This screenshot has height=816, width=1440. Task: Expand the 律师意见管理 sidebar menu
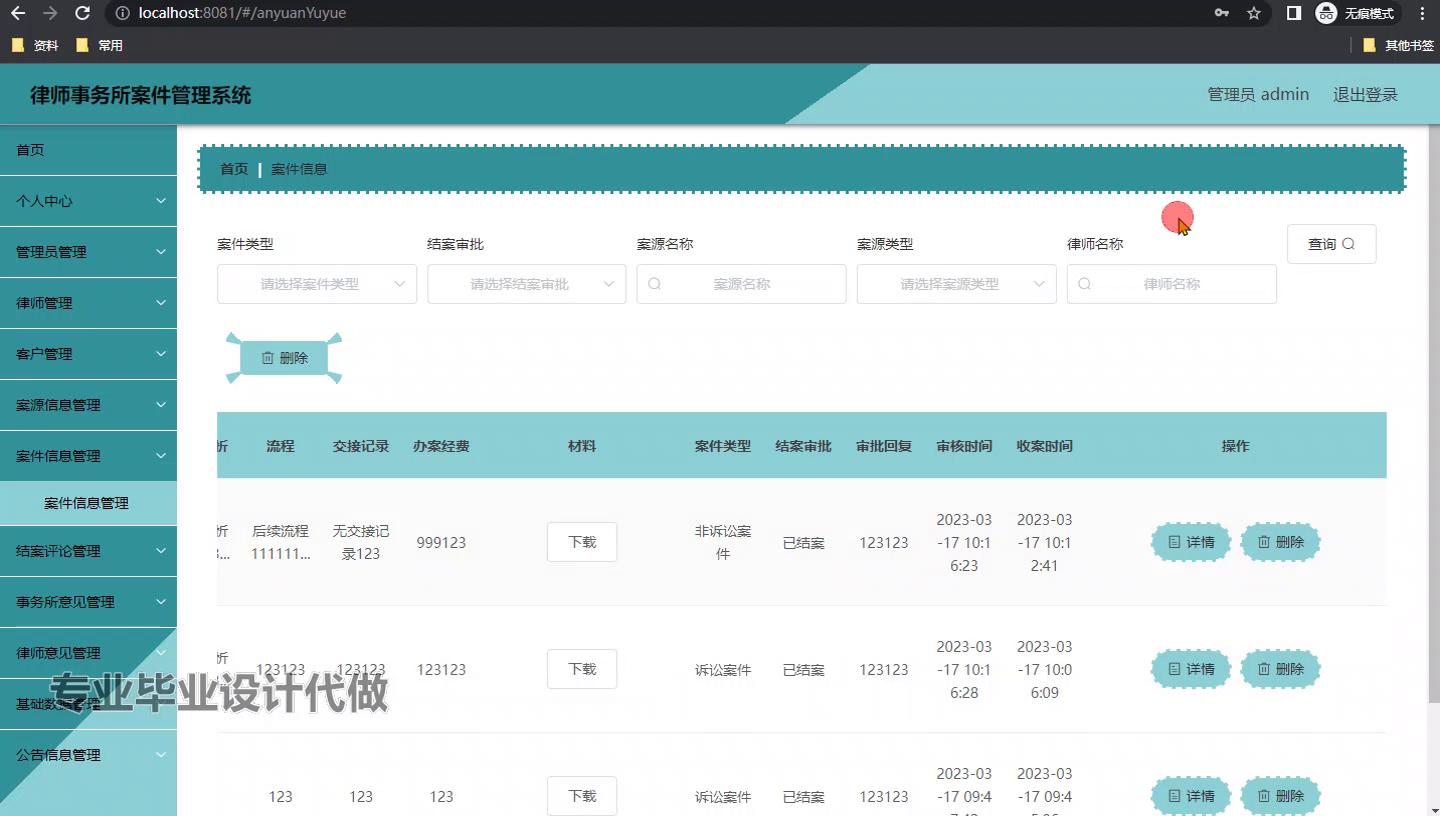click(88, 653)
